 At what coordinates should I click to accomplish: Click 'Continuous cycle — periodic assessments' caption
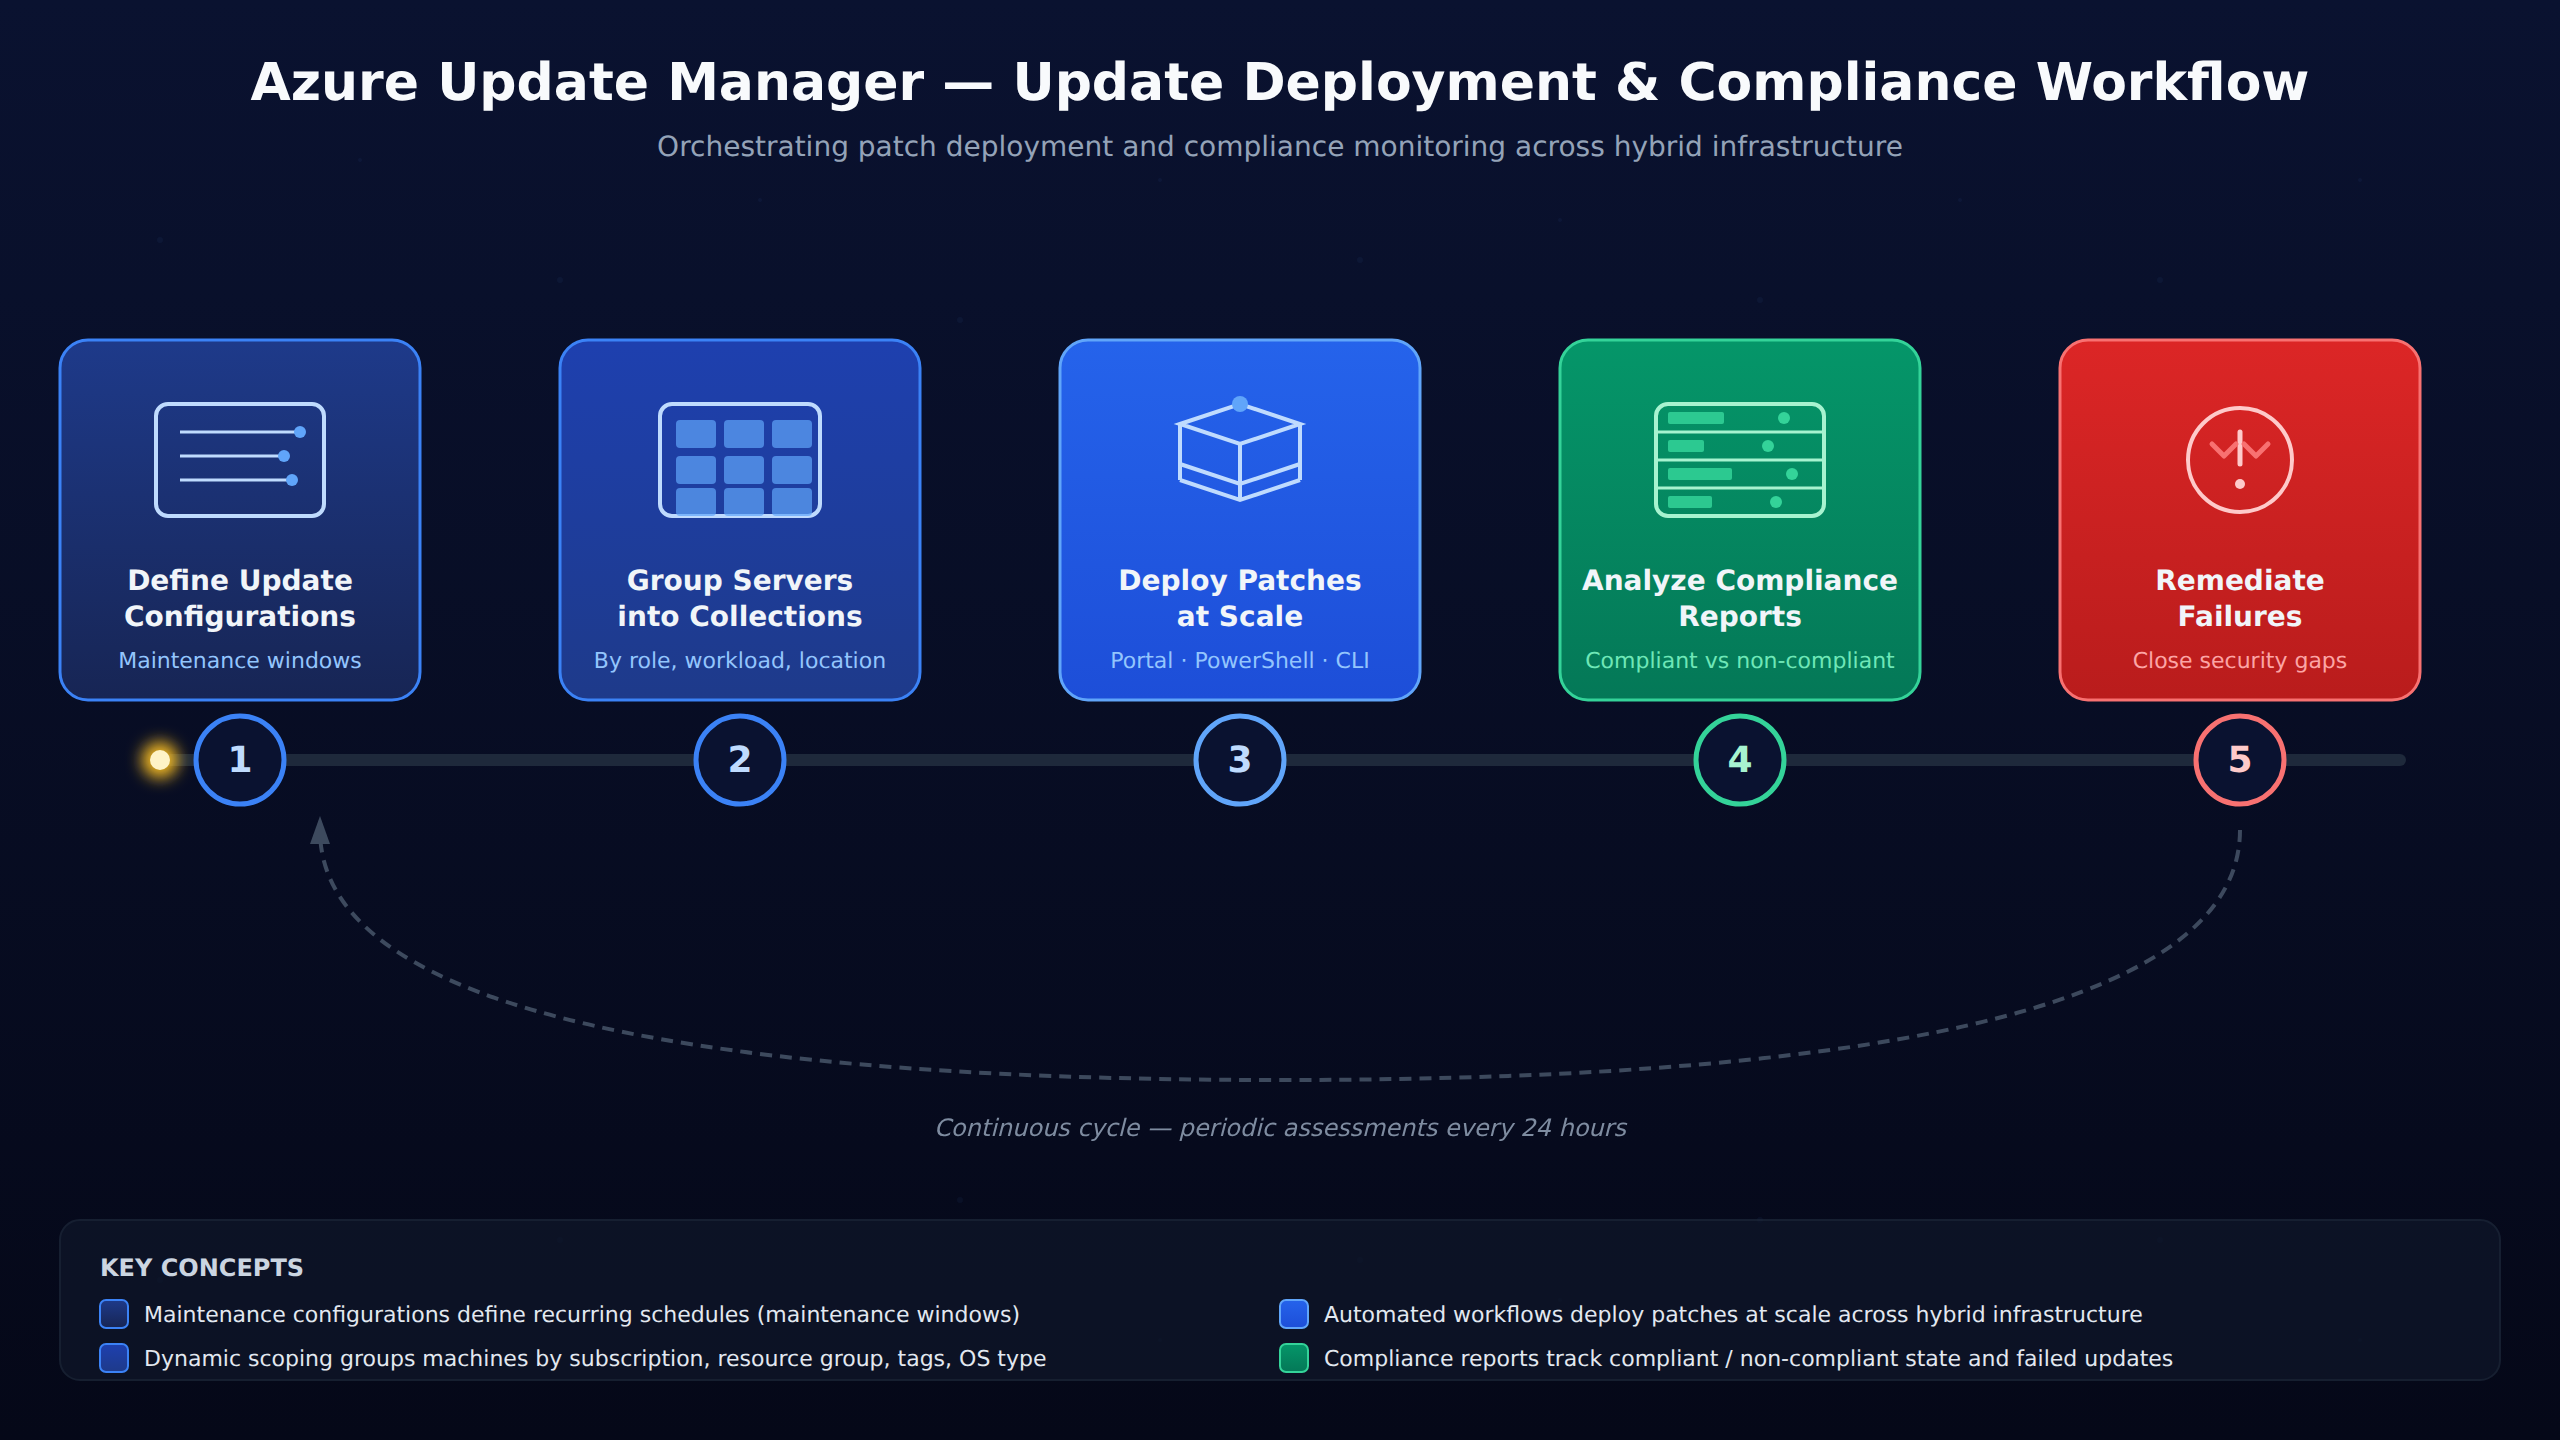click(x=1281, y=1128)
